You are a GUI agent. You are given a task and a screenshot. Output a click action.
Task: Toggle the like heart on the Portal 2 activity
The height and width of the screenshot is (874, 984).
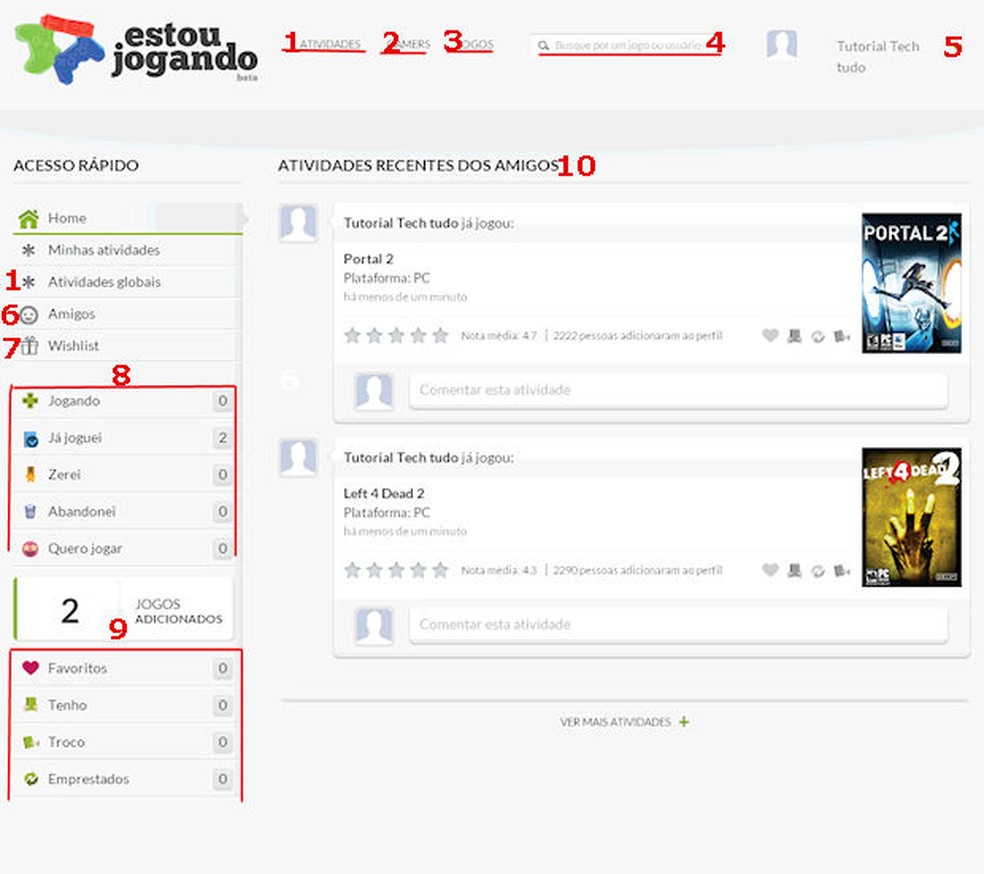[770, 337]
